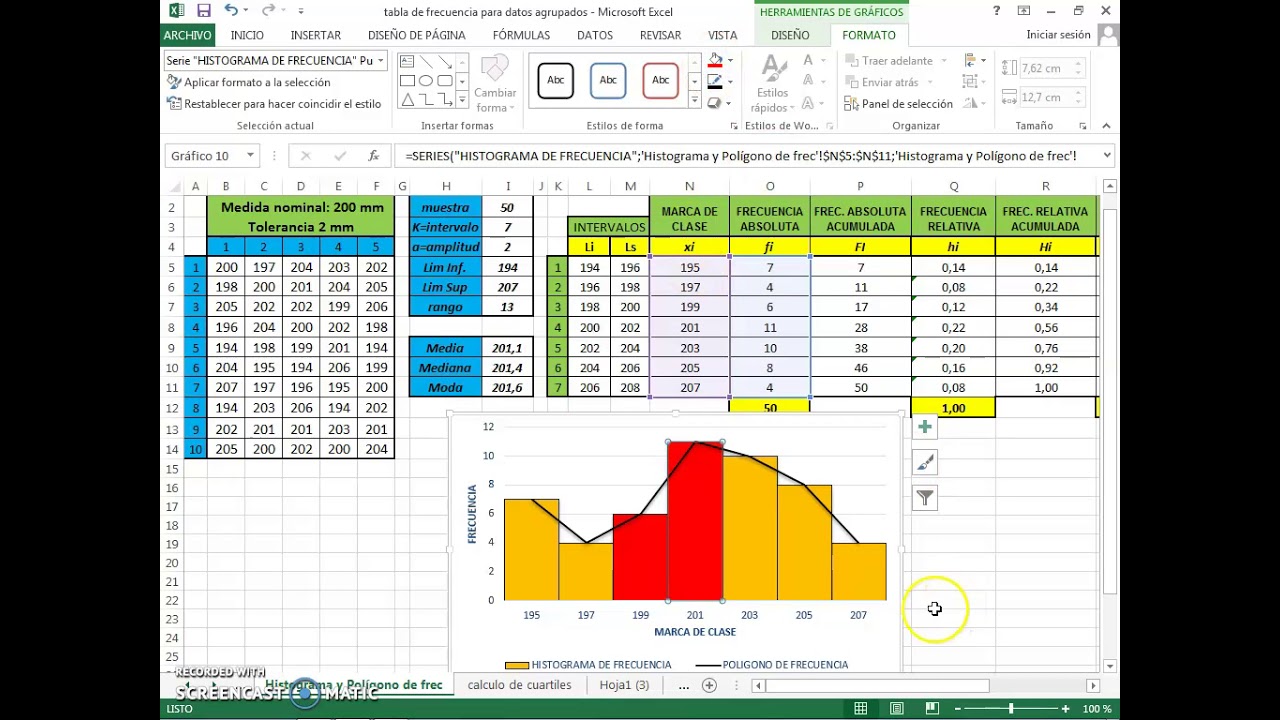Click the zoom slider handle

pyautogui.click(x=1010, y=709)
